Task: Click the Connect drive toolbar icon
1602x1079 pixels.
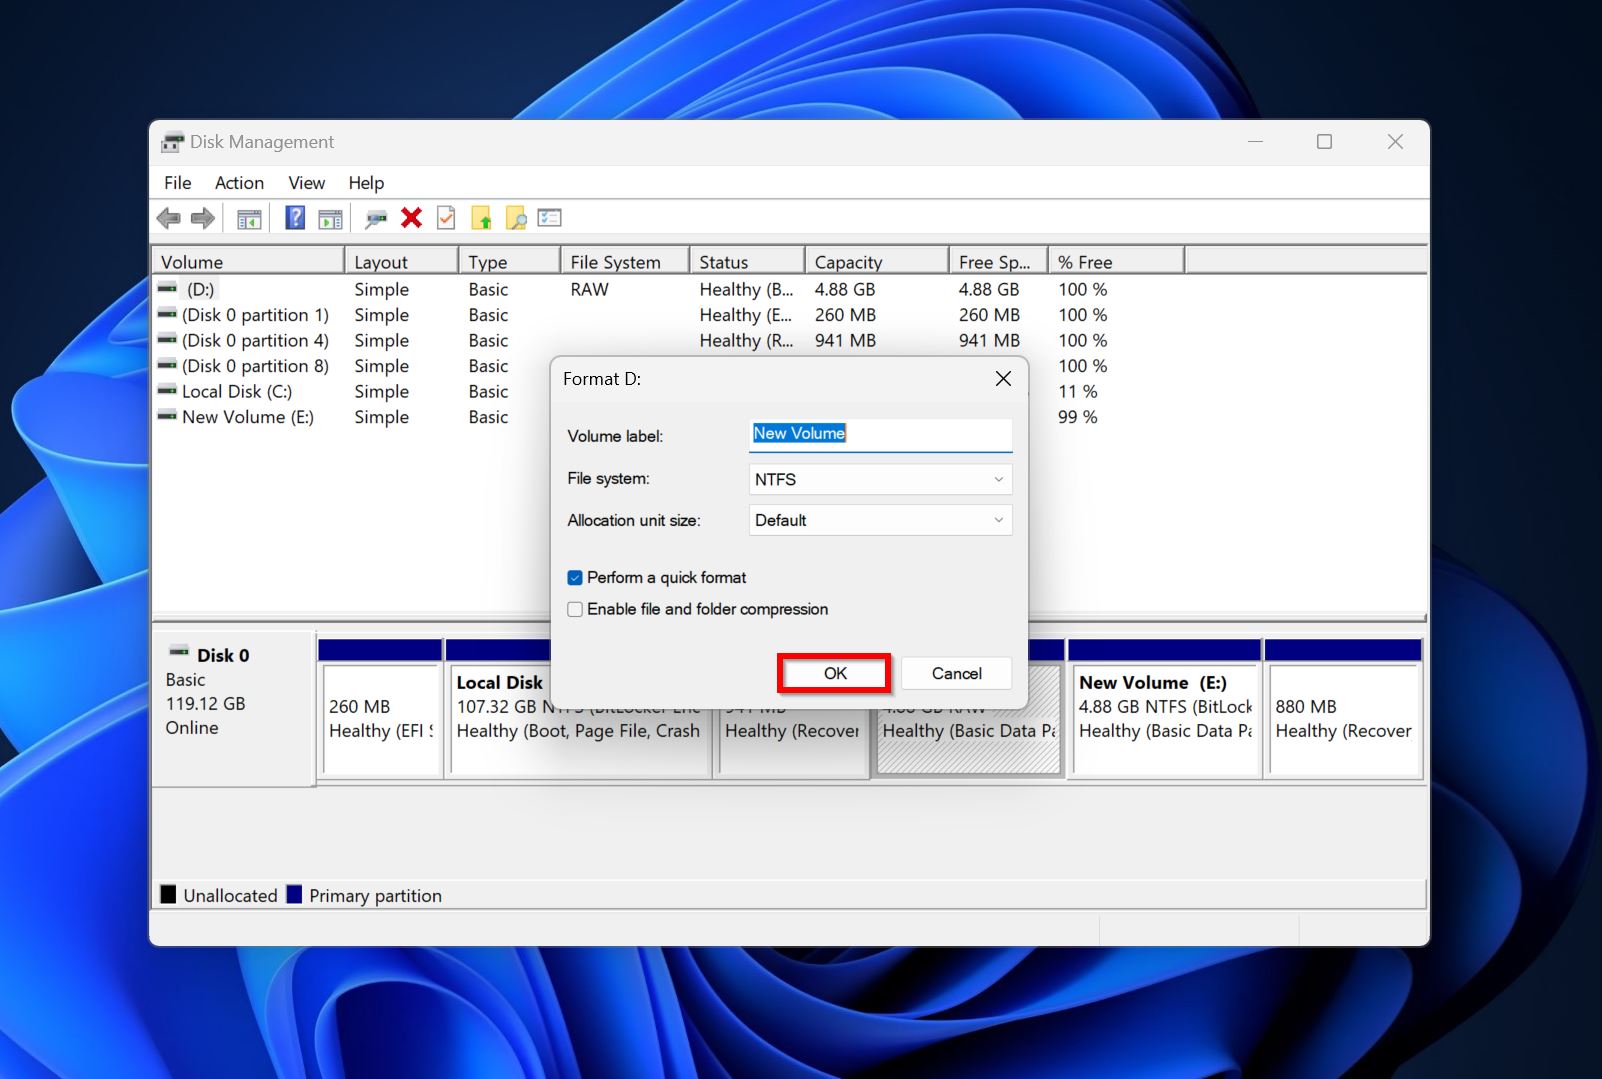Action: click(376, 218)
